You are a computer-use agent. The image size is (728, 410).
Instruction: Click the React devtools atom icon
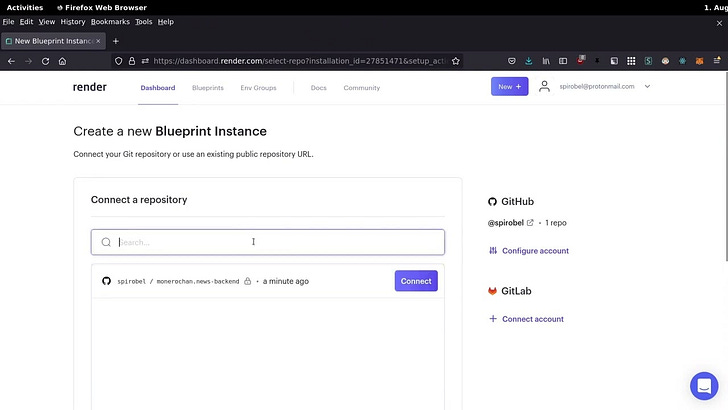[x=682, y=61]
